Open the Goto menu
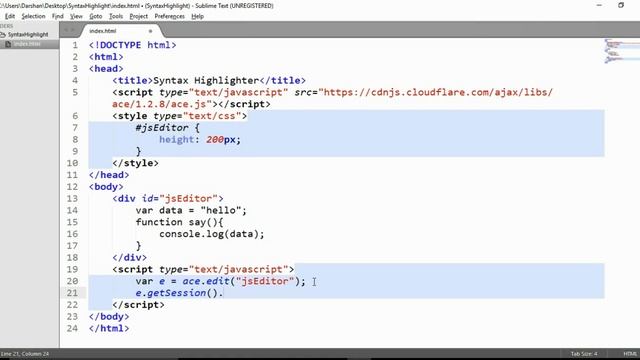Screen dimensions: 640x360 pyautogui.click(x=96, y=16)
